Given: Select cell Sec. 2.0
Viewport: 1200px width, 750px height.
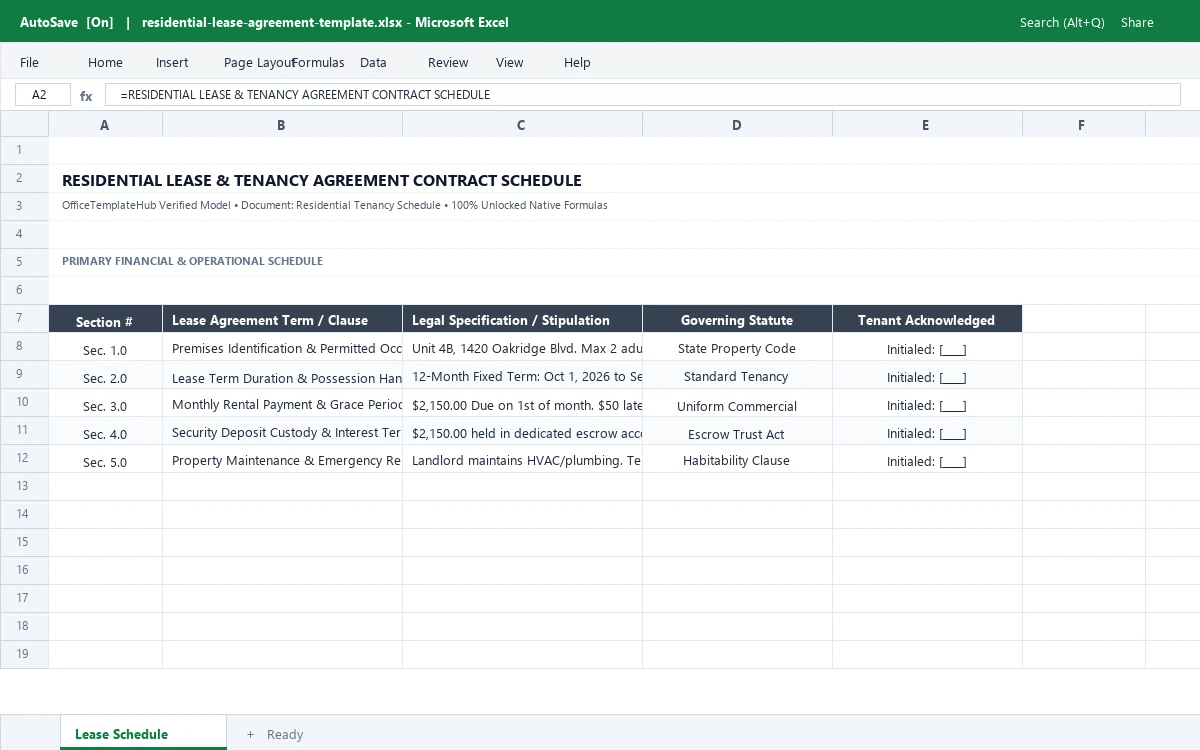Looking at the screenshot, I should click(x=105, y=375).
